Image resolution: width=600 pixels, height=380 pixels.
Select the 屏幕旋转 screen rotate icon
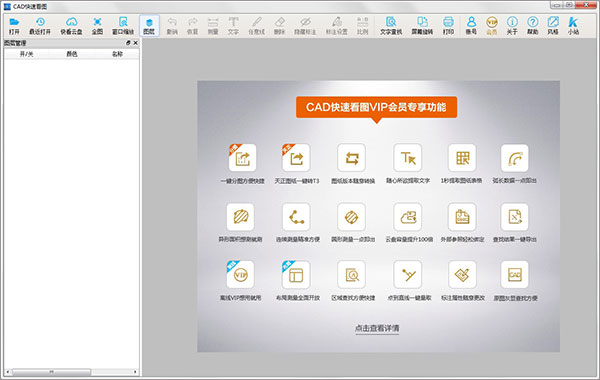click(422, 26)
